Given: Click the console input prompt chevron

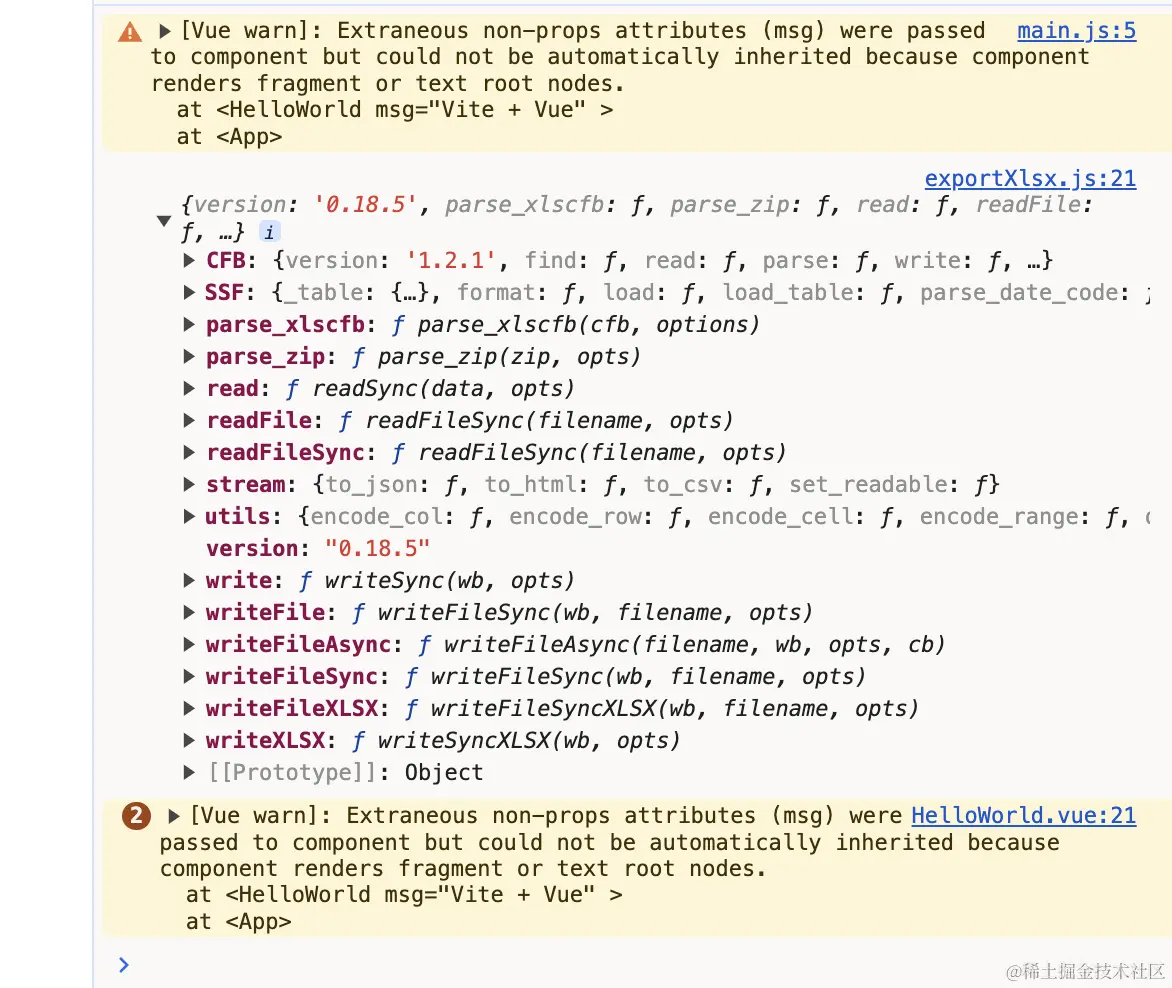Looking at the screenshot, I should click(124, 965).
